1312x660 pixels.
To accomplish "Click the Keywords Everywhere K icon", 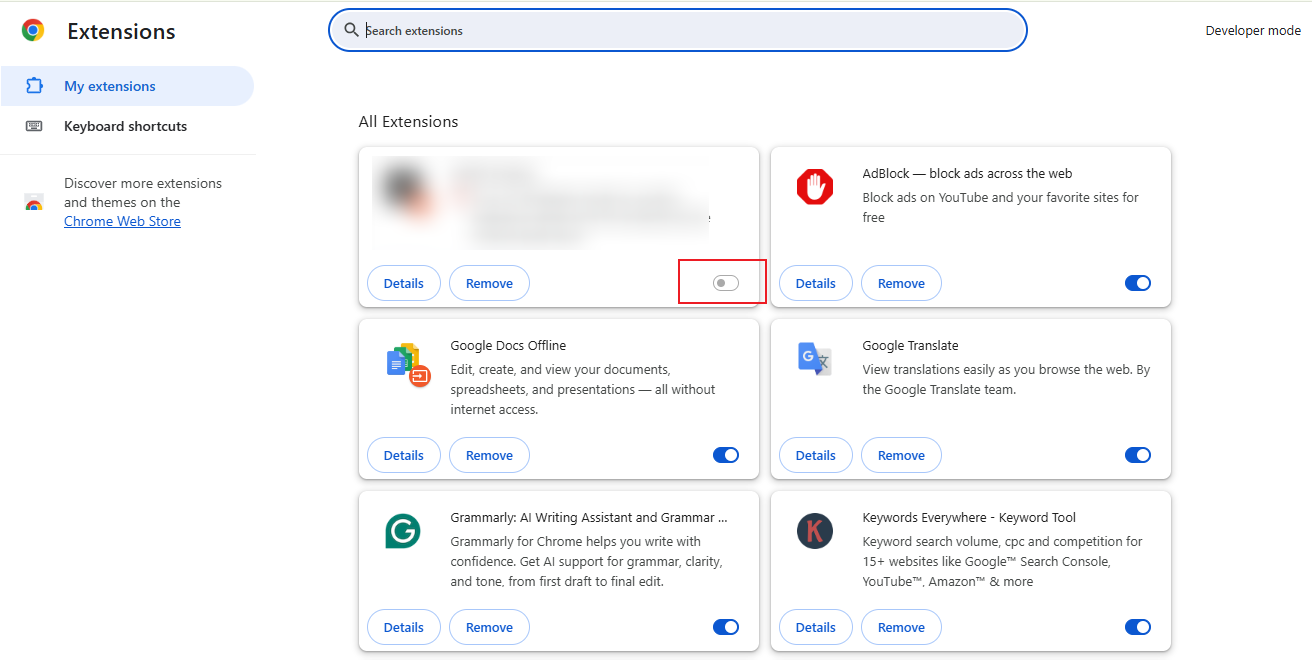I will pyautogui.click(x=815, y=531).
